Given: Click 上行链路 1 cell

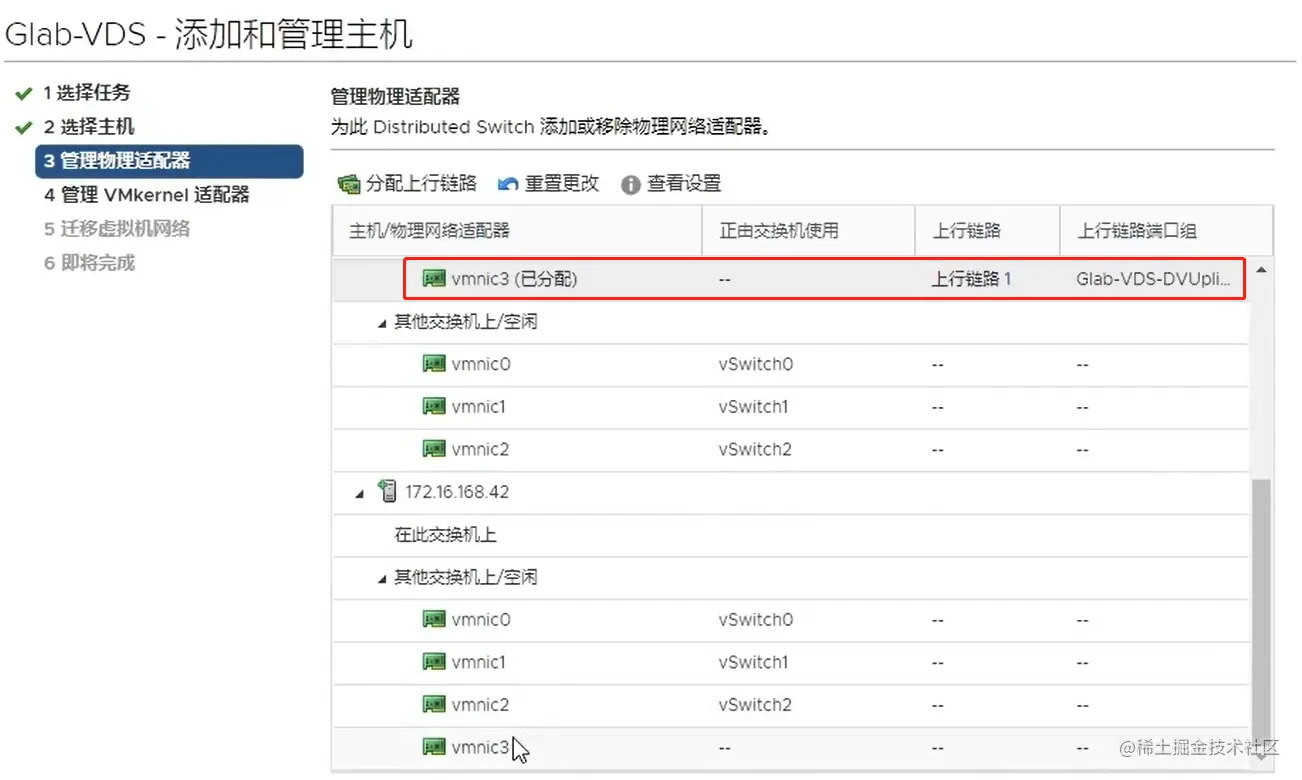Looking at the screenshot, I should (x=971, y=280).
